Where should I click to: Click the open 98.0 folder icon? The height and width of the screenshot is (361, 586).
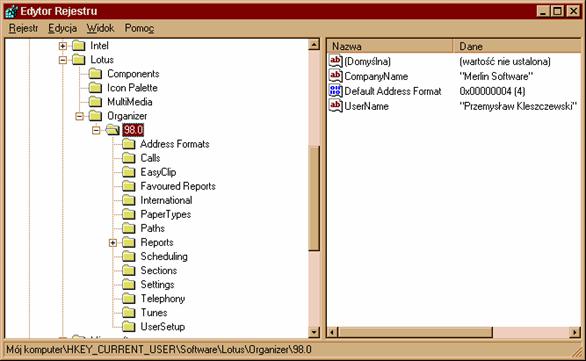[112, 130]
